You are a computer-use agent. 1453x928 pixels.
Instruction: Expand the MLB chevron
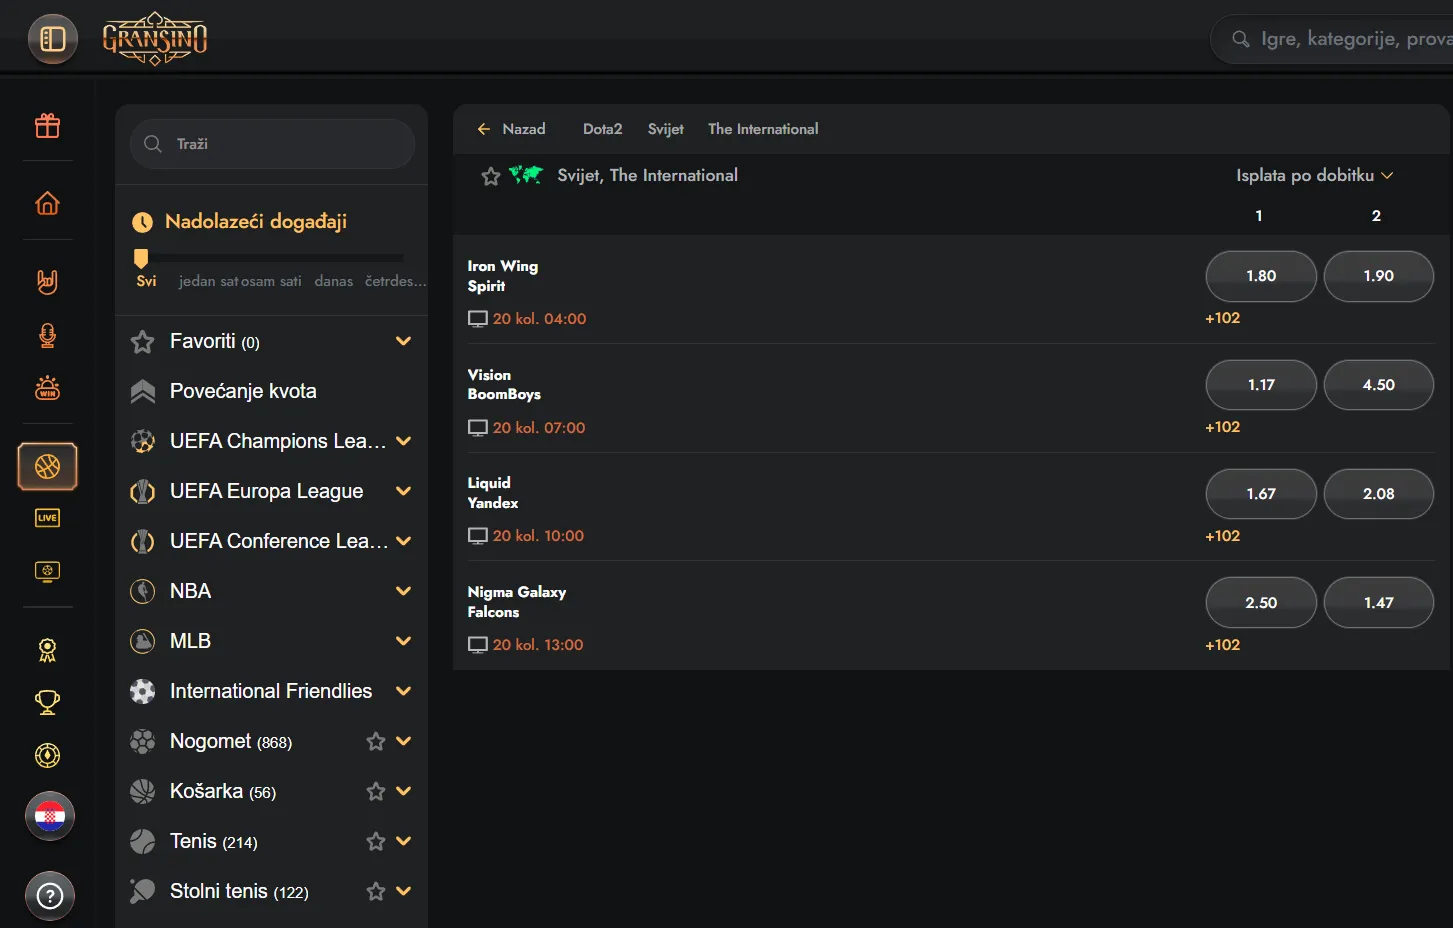[404, 641]
